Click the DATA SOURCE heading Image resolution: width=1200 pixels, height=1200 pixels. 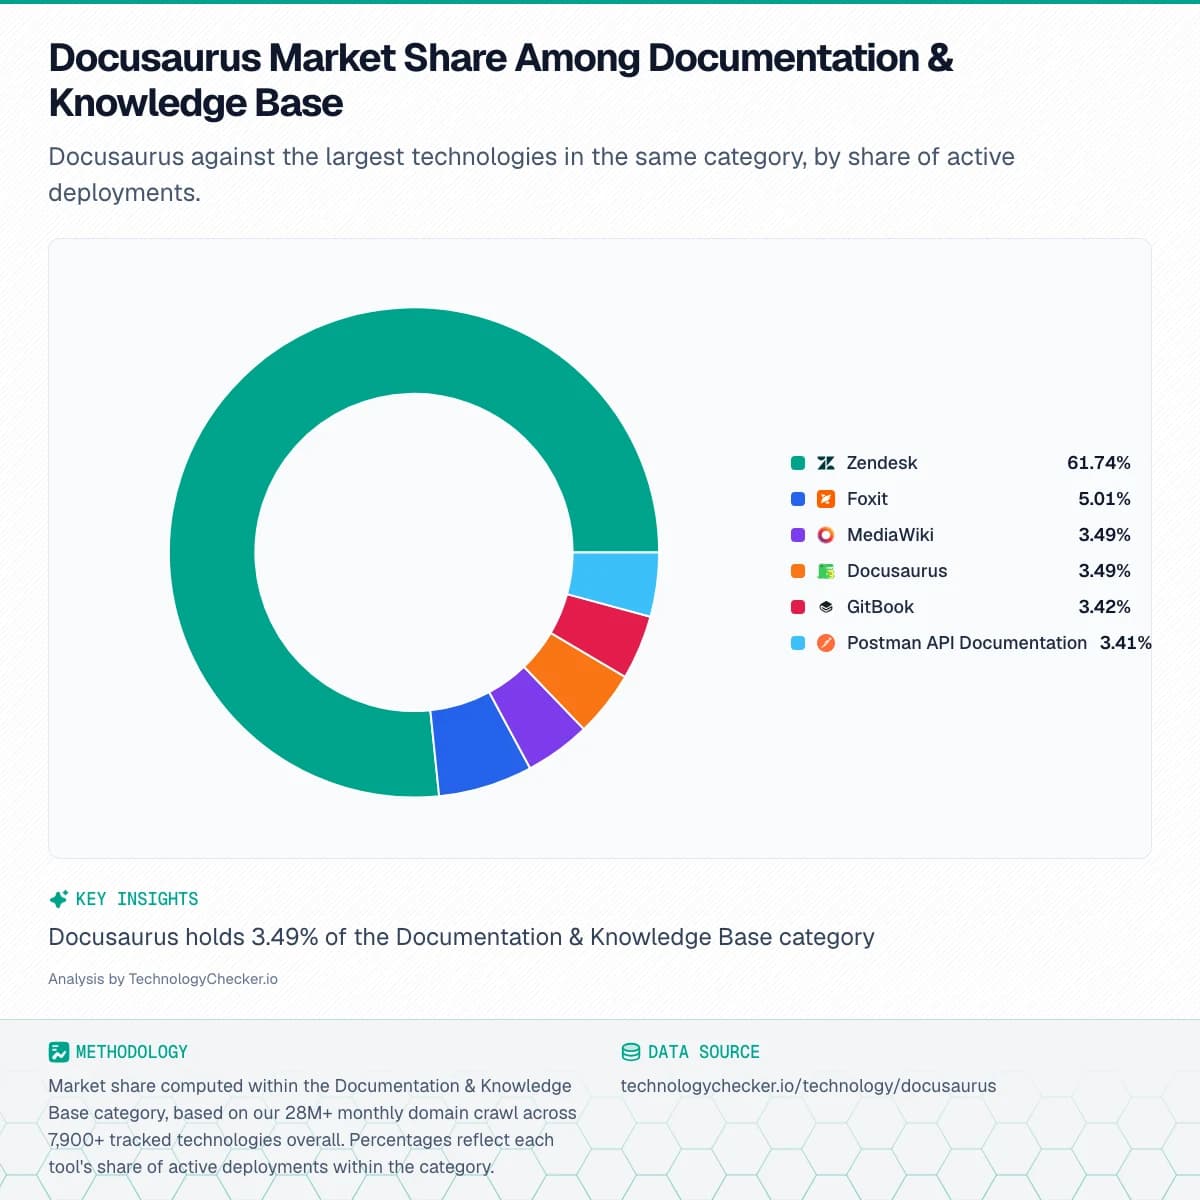[704, 1052]
